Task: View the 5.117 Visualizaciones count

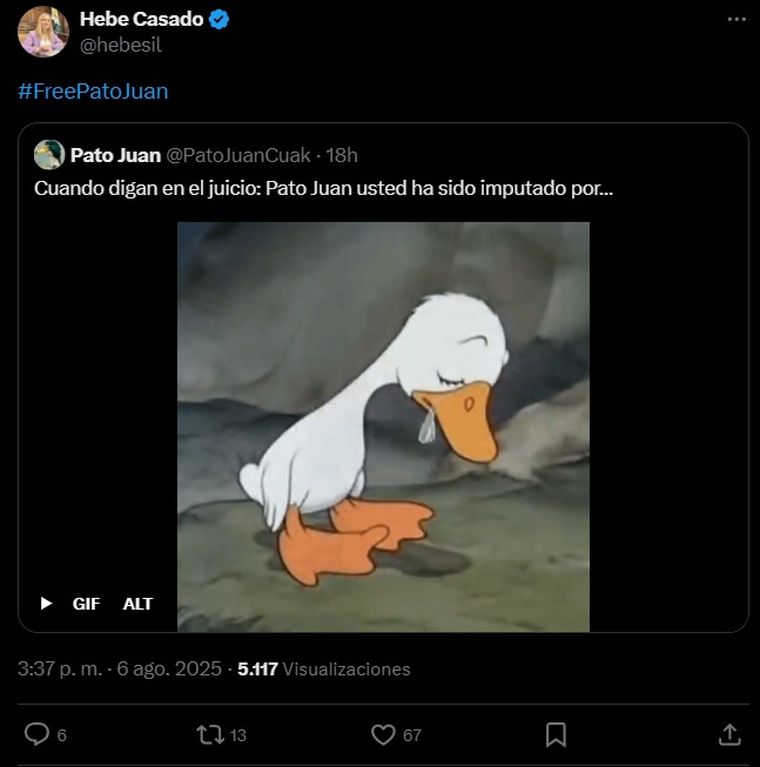Action: (324, 669)
